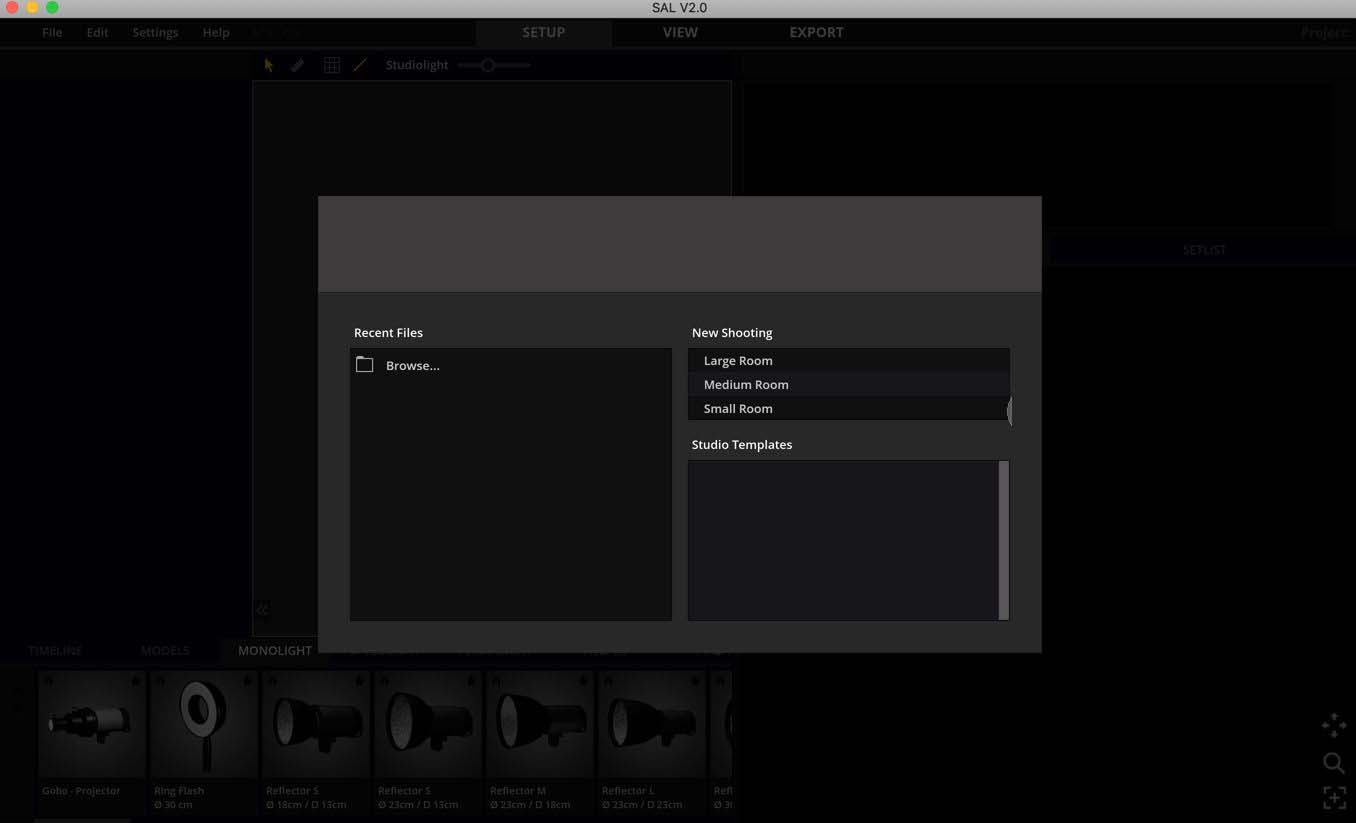The image size is (1356, 823).
Task: Click the four-arrow pan icon
Action: [x=1334, y=726]
